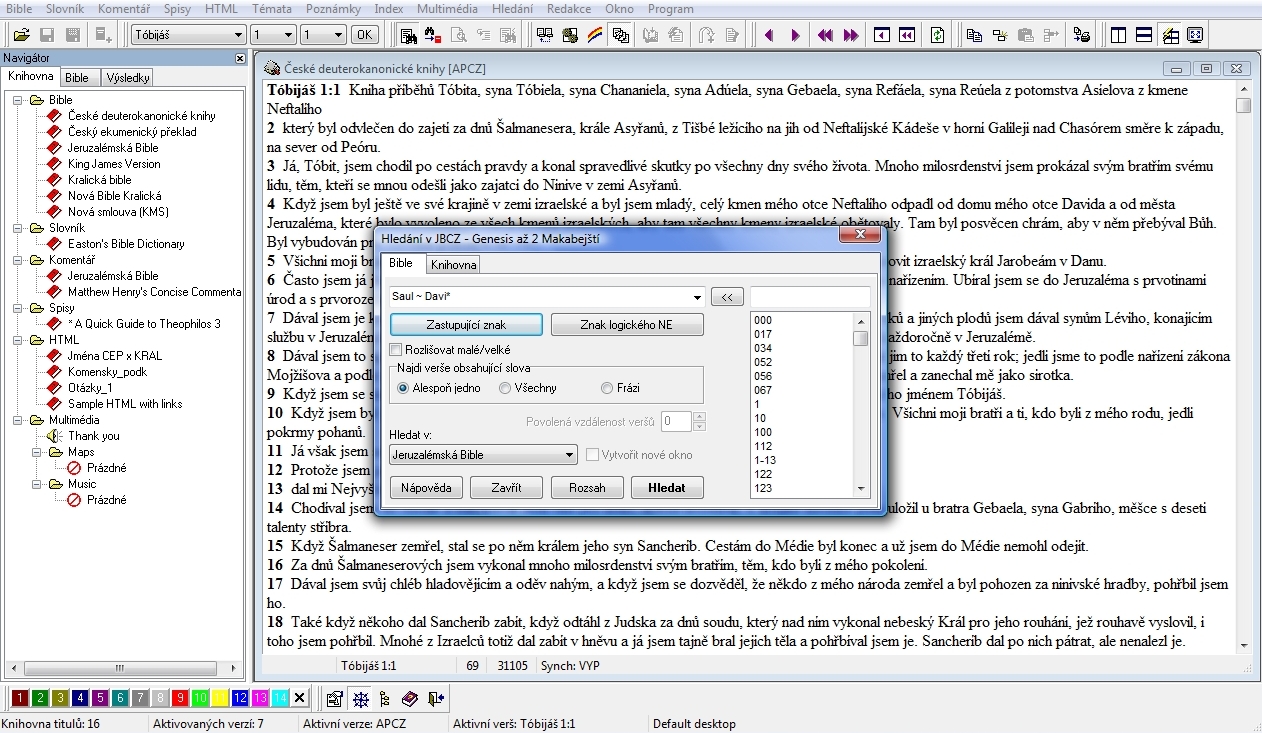1262x733 pixels.
Task: Switch to the Bible tab in Navigator
Action: click(x=77, y=77)
